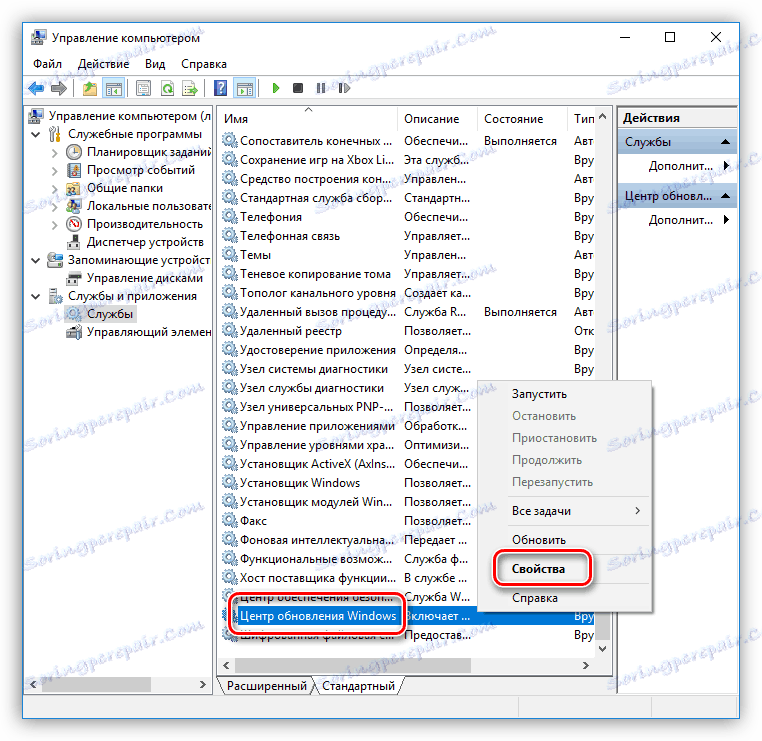Screen dimensions: 762x741
Task: Select Управляющий элемент WMI tree item
Action: click(149, 332)
